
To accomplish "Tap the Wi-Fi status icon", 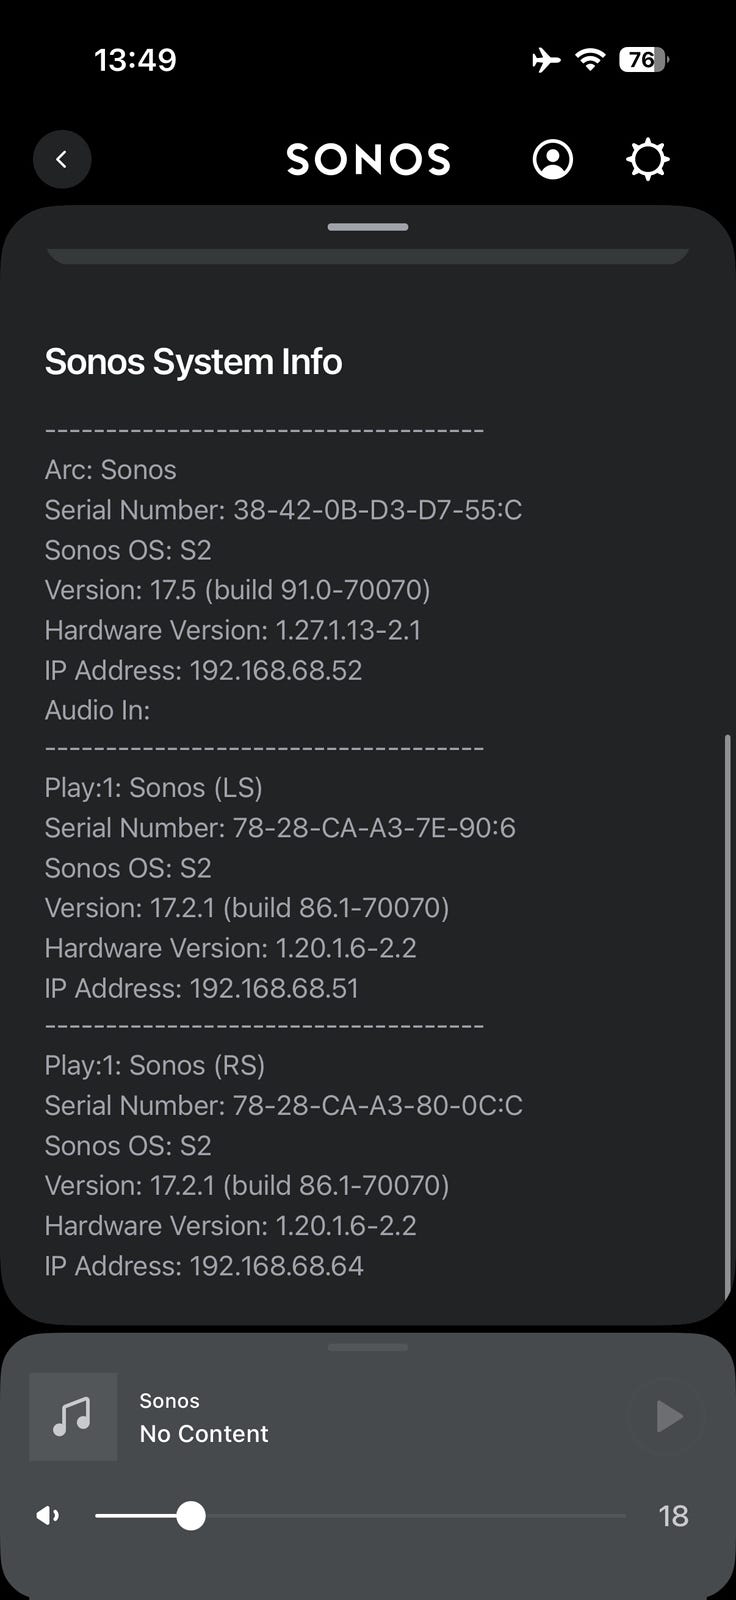I will pos(591,60).
